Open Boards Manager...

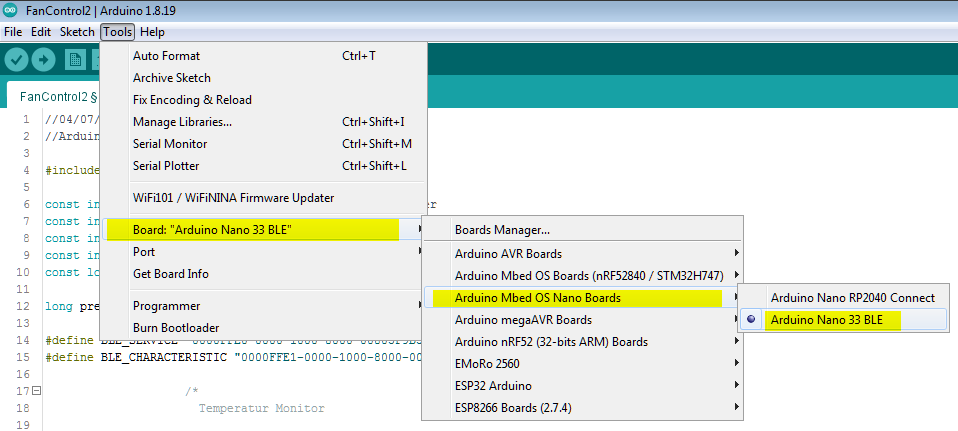tap(582, 230)
